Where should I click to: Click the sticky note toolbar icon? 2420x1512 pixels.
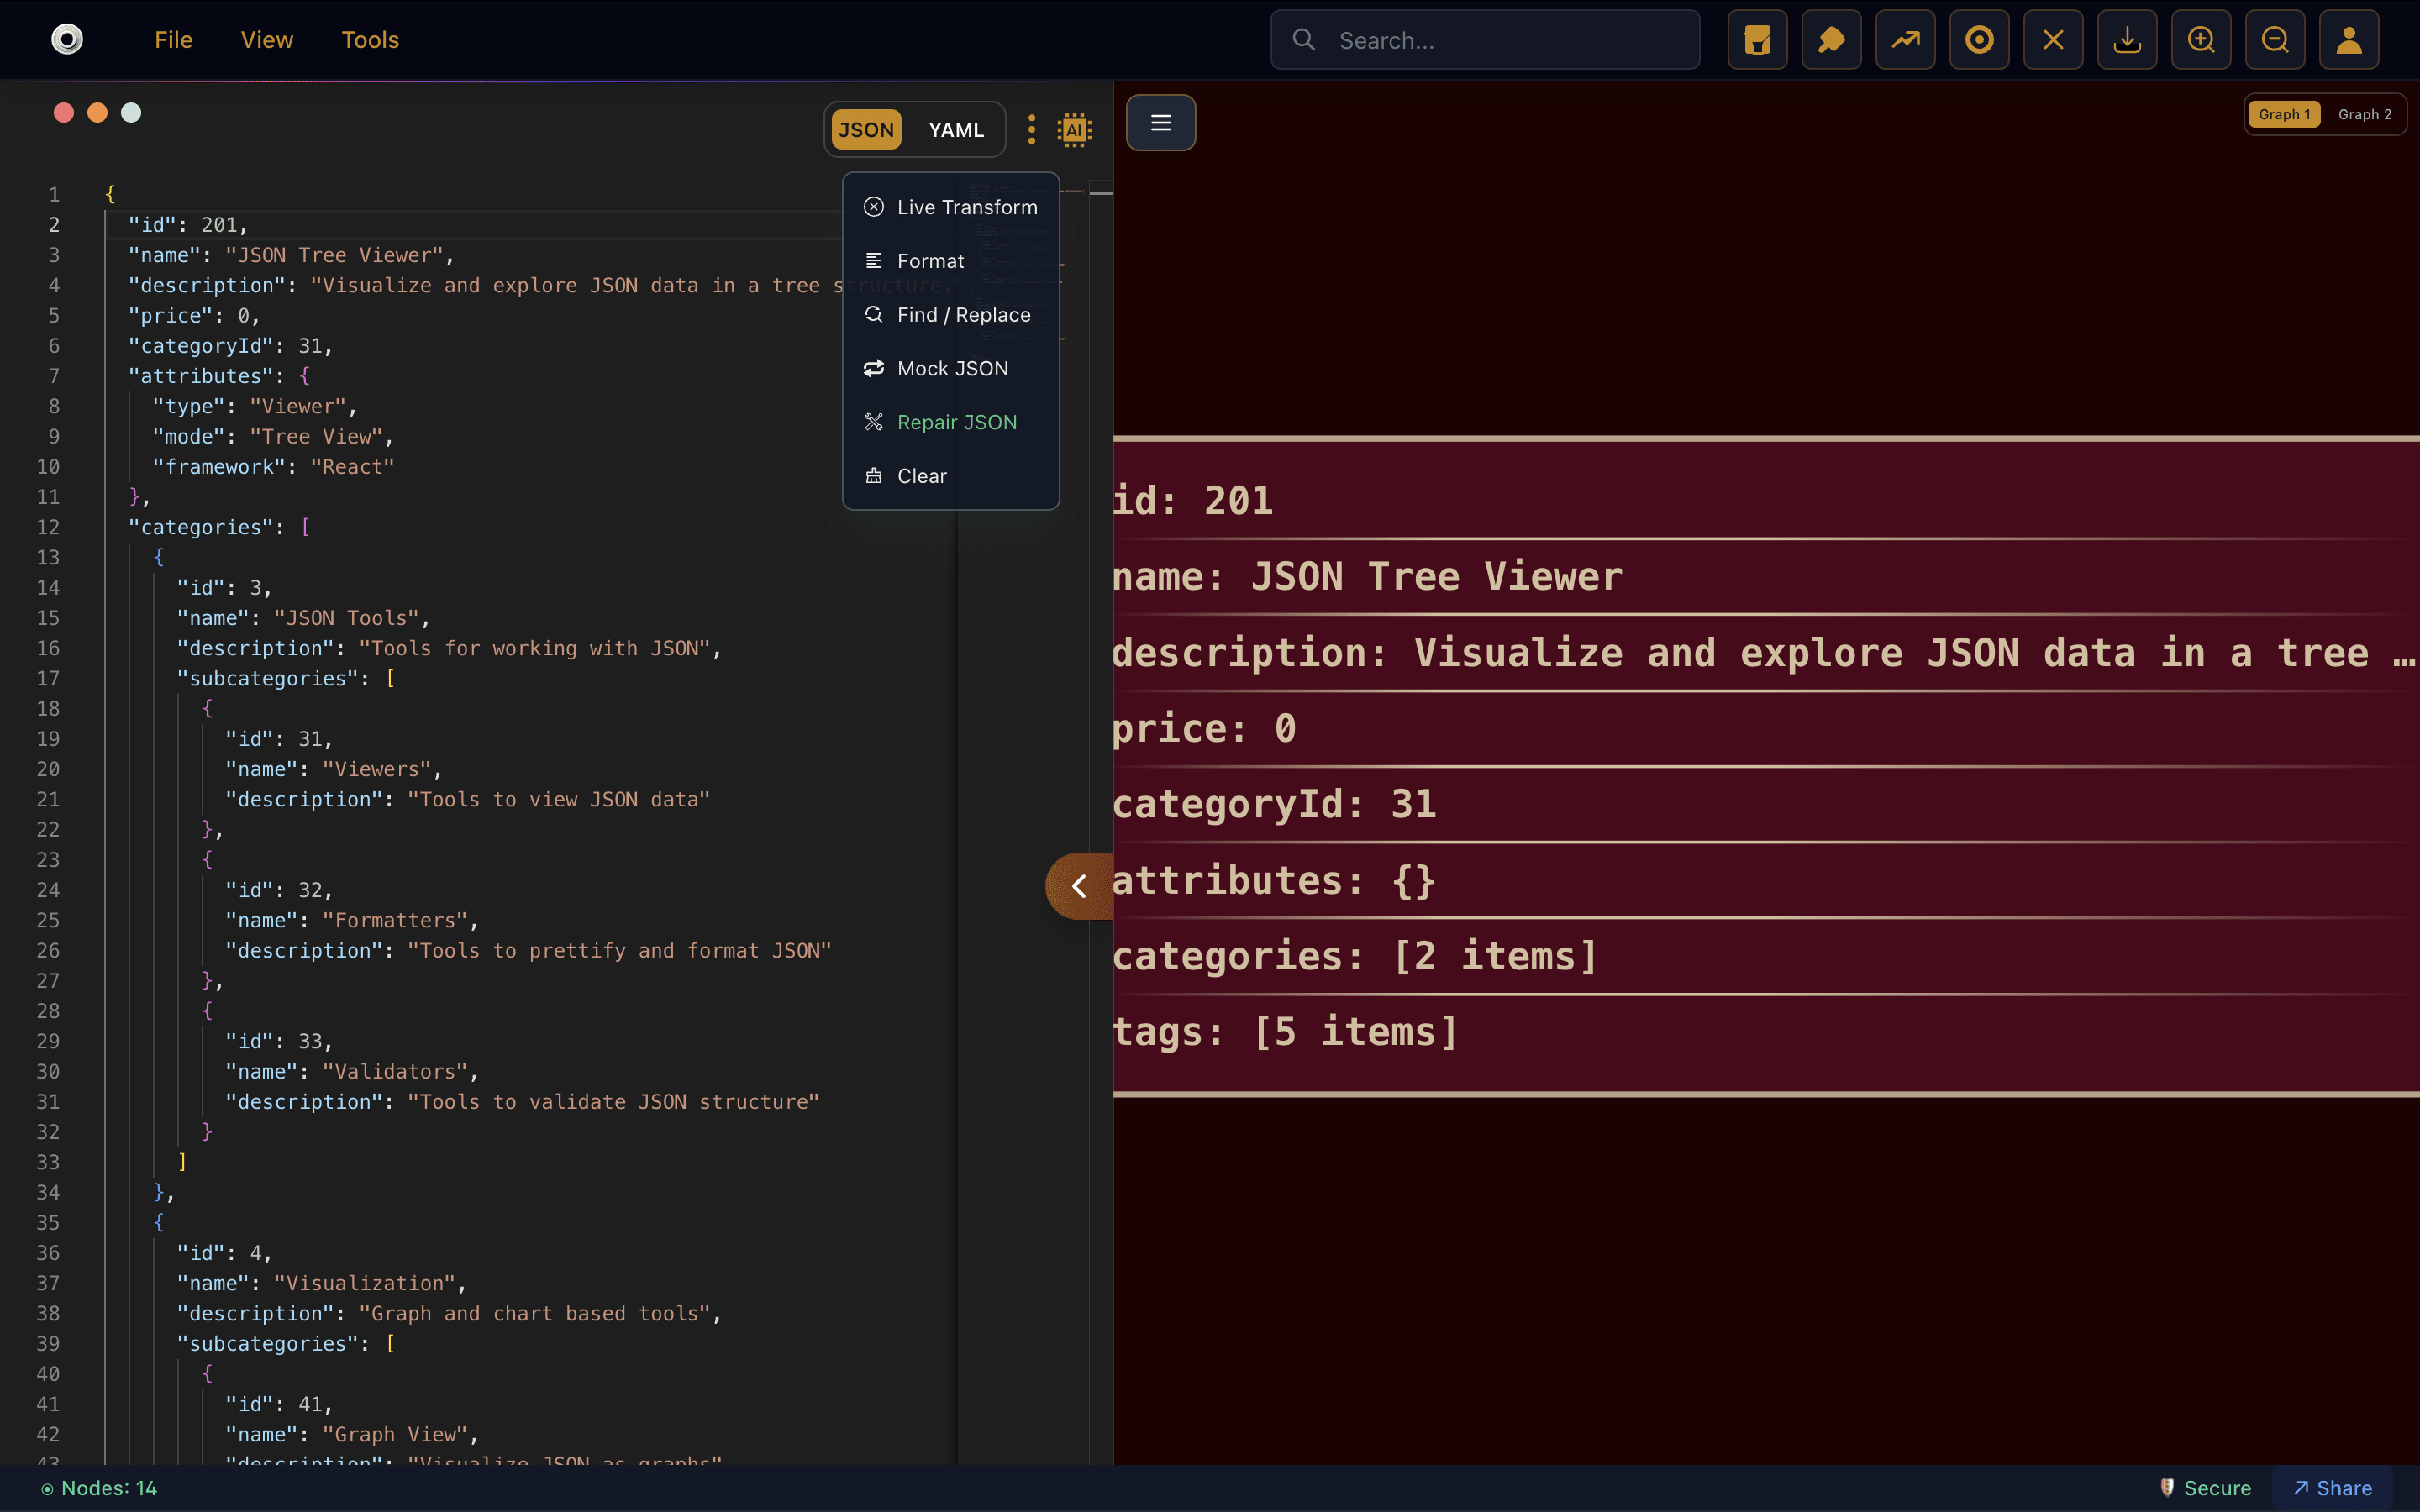(x=1757, y=40)
